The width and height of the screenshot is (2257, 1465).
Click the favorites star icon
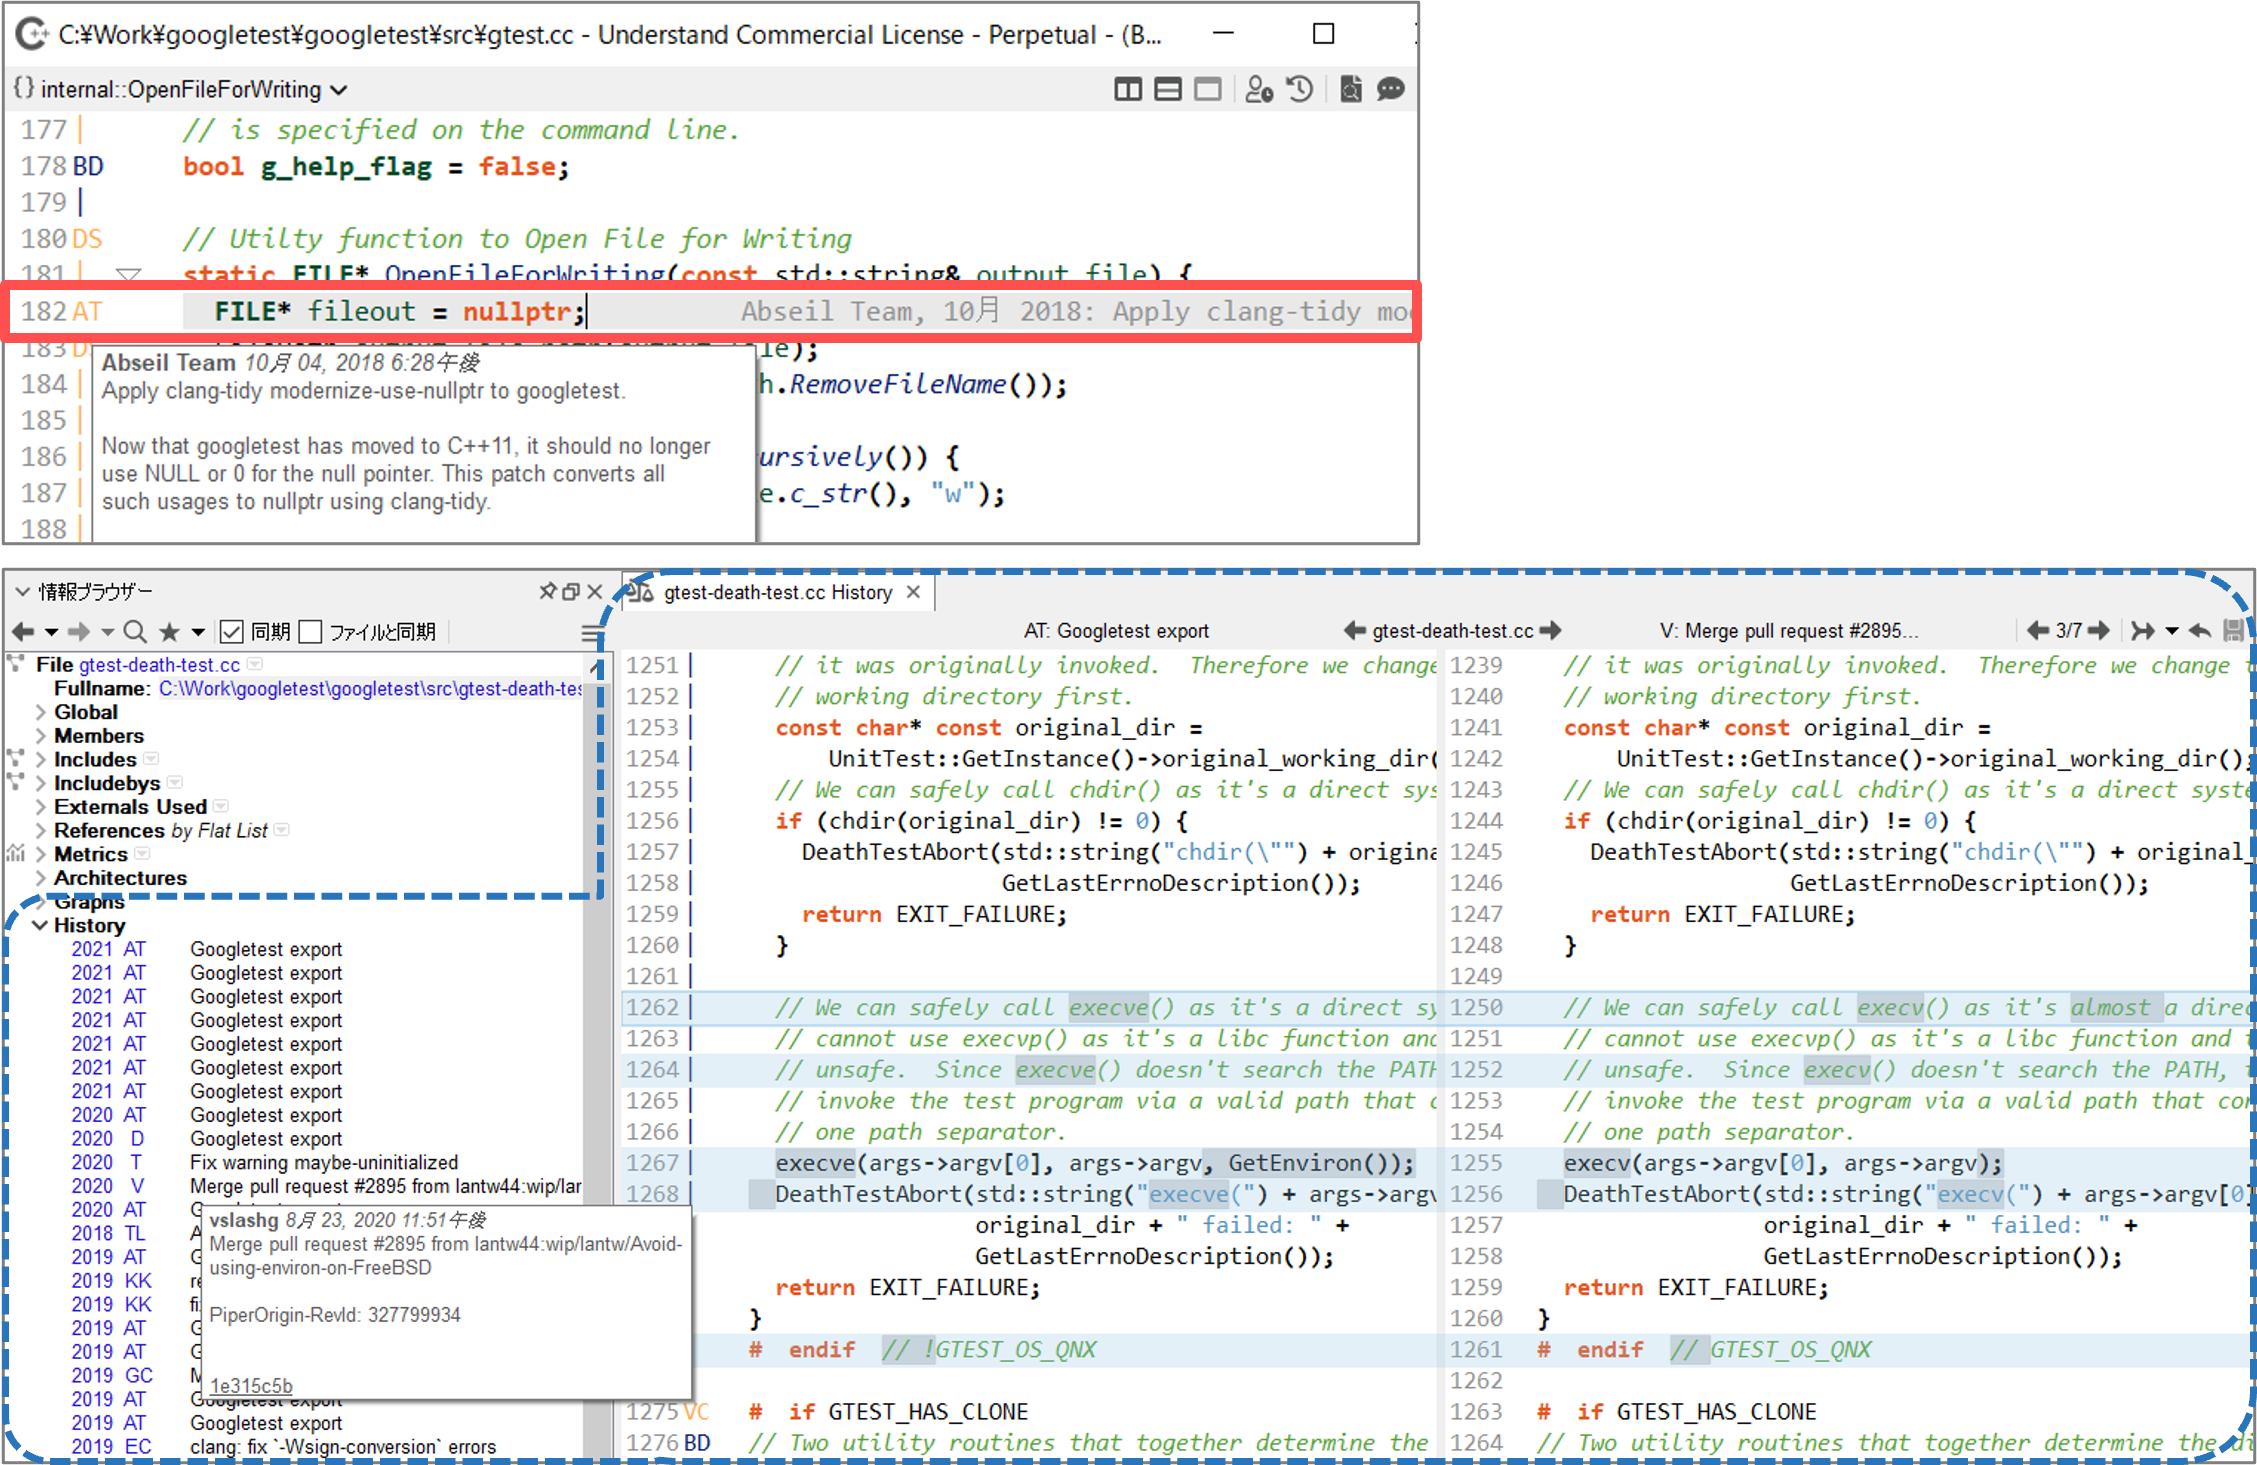point(170,631)
